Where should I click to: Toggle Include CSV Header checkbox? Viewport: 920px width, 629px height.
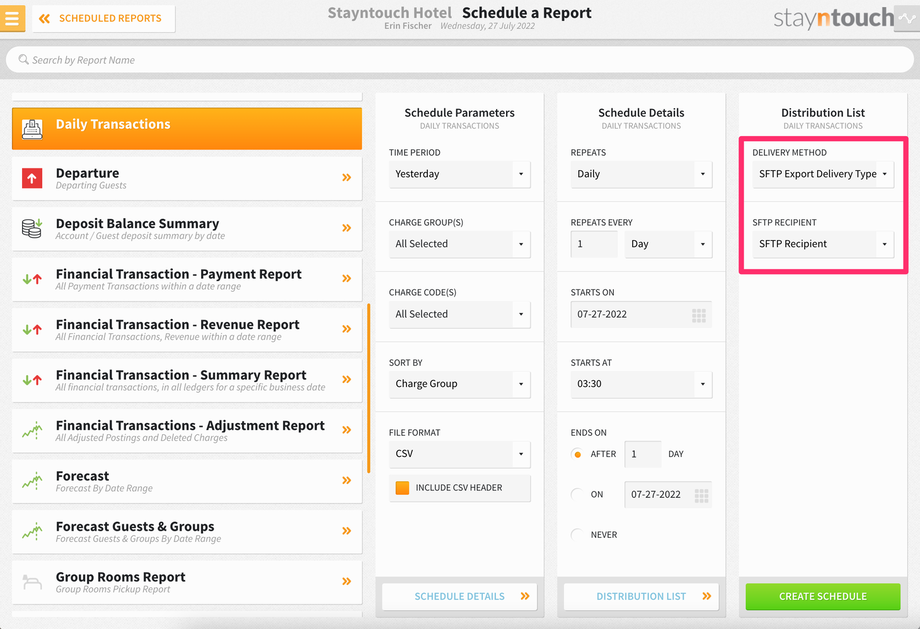[x=402, y=488]
